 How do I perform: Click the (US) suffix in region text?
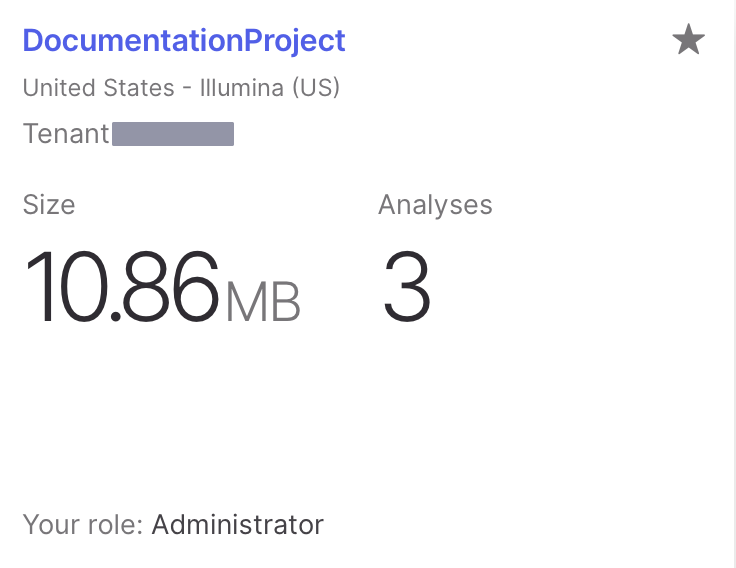pos(316,88)
